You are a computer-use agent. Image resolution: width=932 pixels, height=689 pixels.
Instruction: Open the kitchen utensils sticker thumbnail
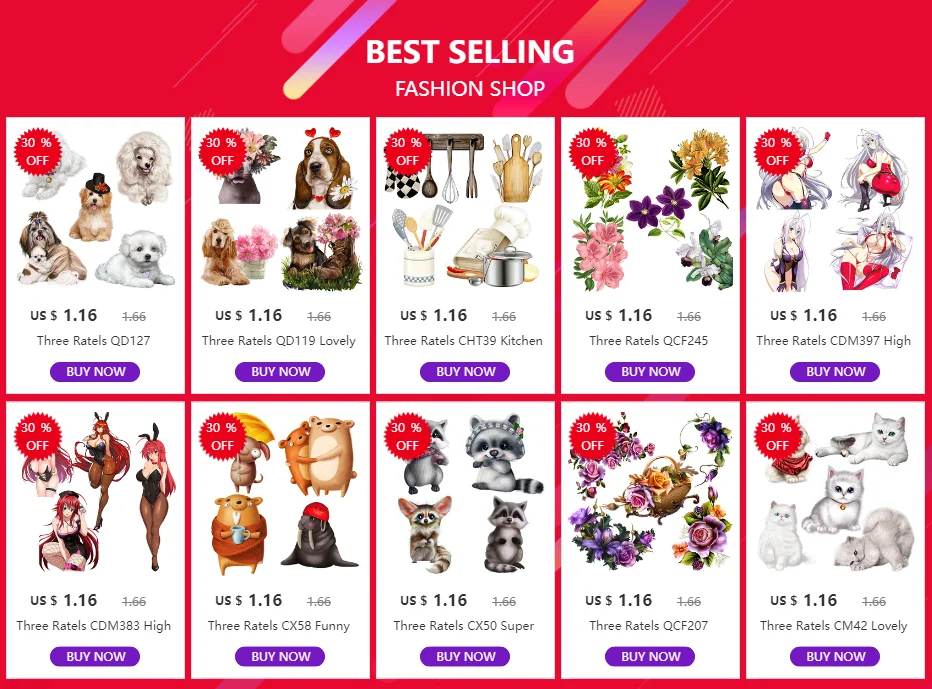[465, 209]
